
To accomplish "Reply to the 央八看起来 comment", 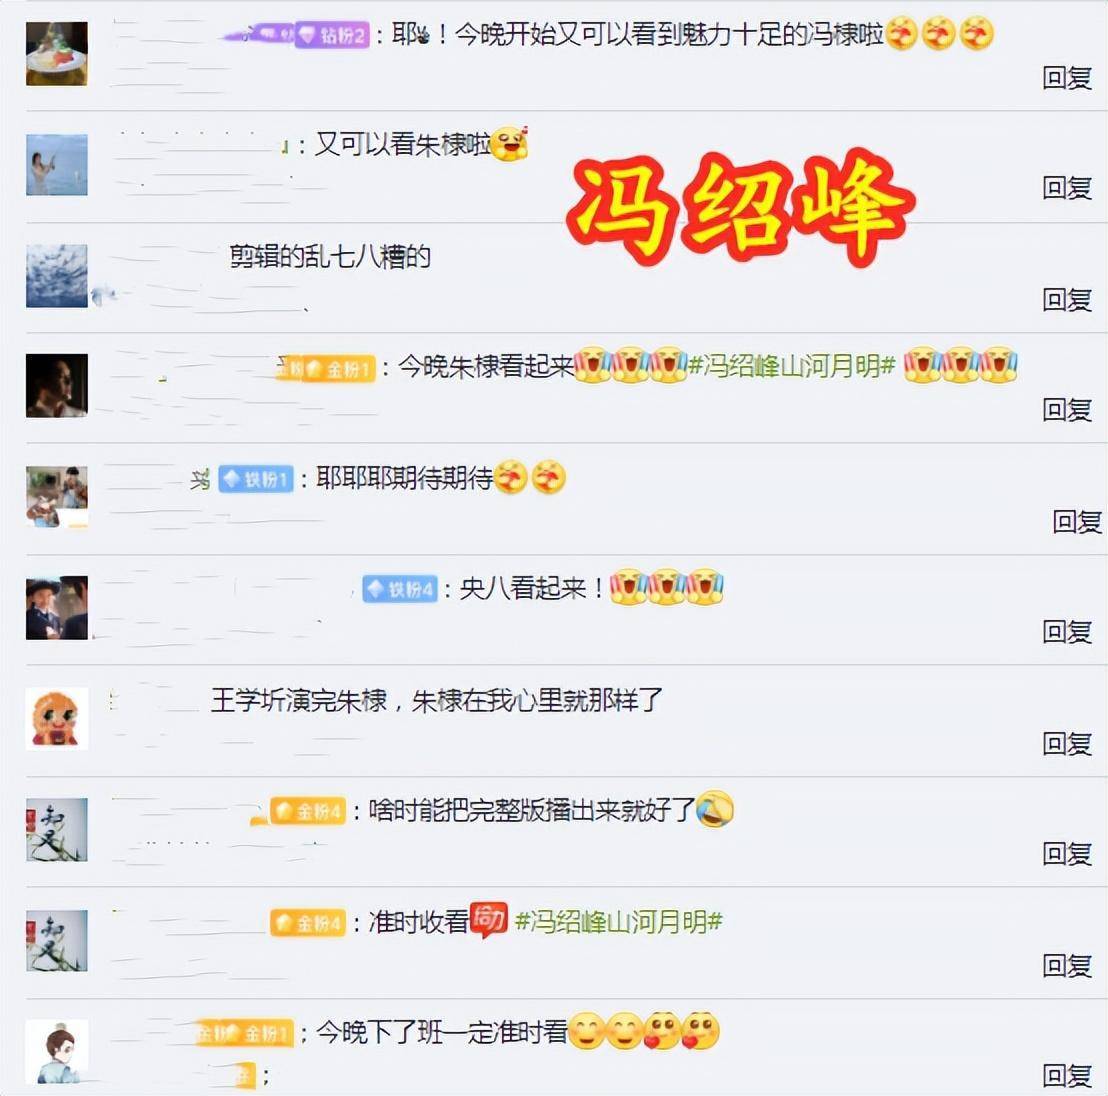I will (1067, 631).
